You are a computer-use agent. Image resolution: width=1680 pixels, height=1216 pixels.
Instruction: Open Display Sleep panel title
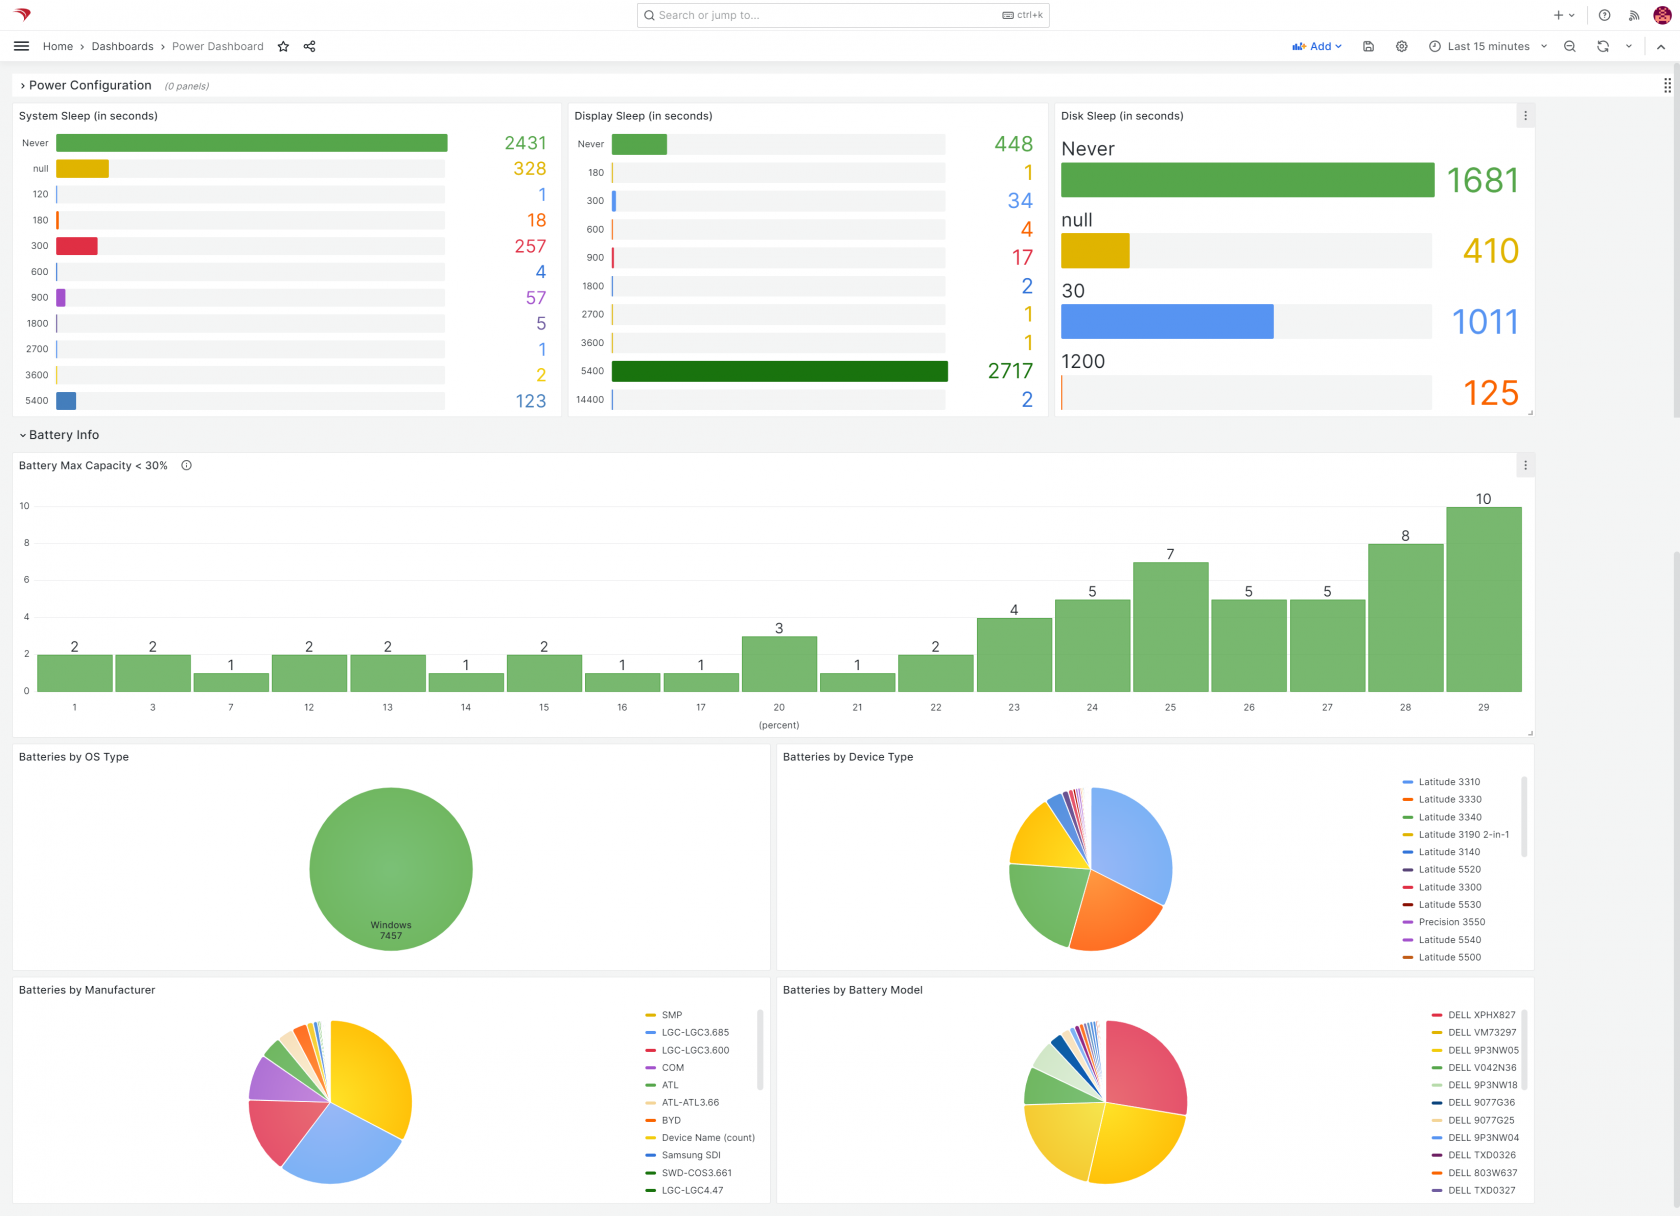pos(643,116)
